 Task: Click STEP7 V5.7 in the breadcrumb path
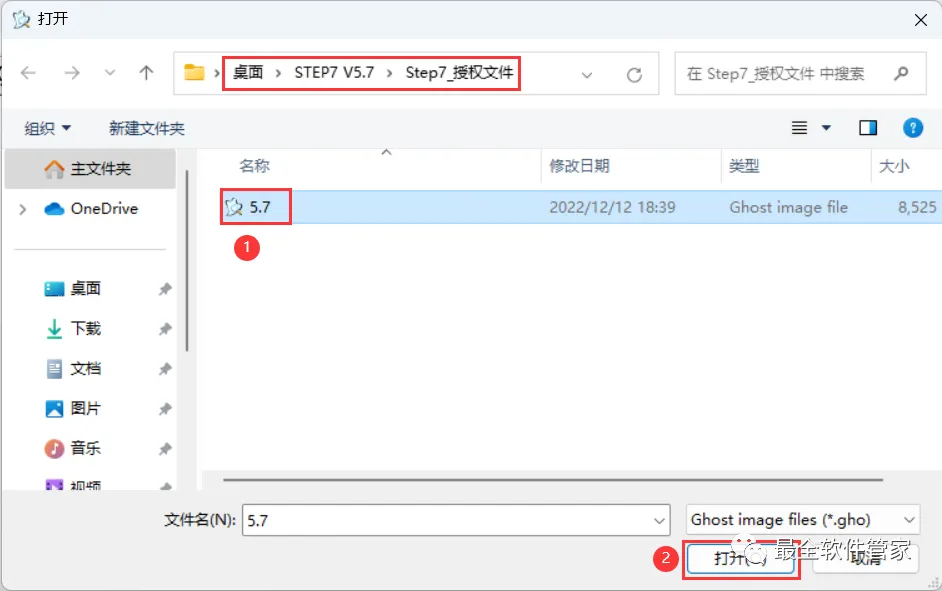[334, 73]
